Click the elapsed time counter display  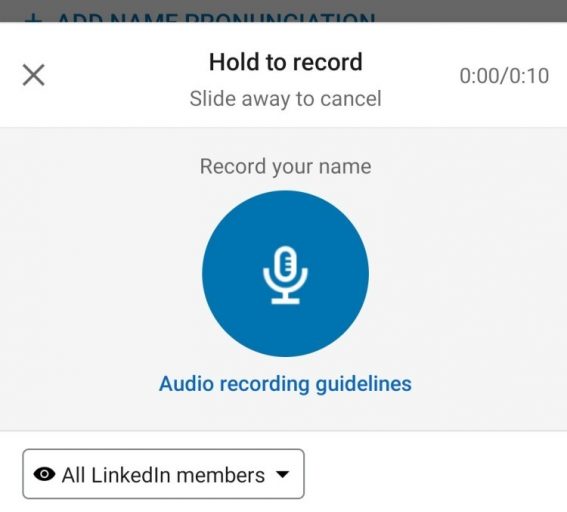point(504,76)
